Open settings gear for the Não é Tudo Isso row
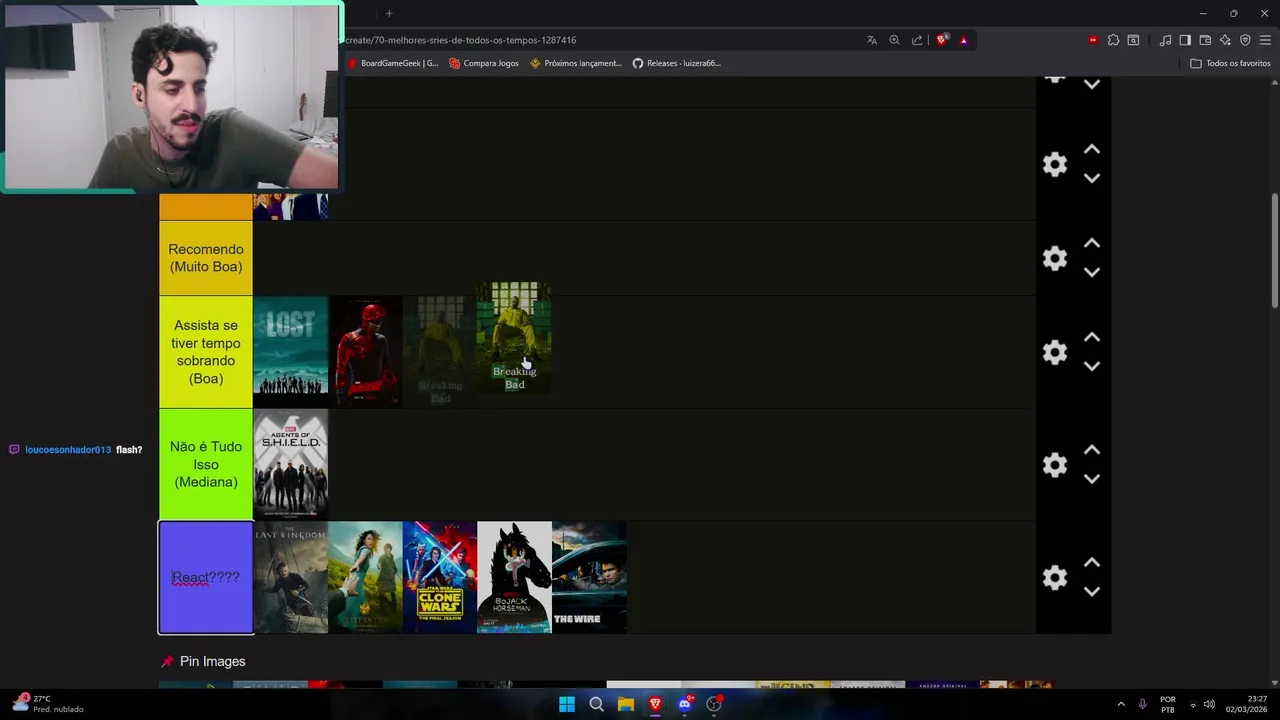This screenshot has height=720, width=1280. click(x=1055, y=465)
